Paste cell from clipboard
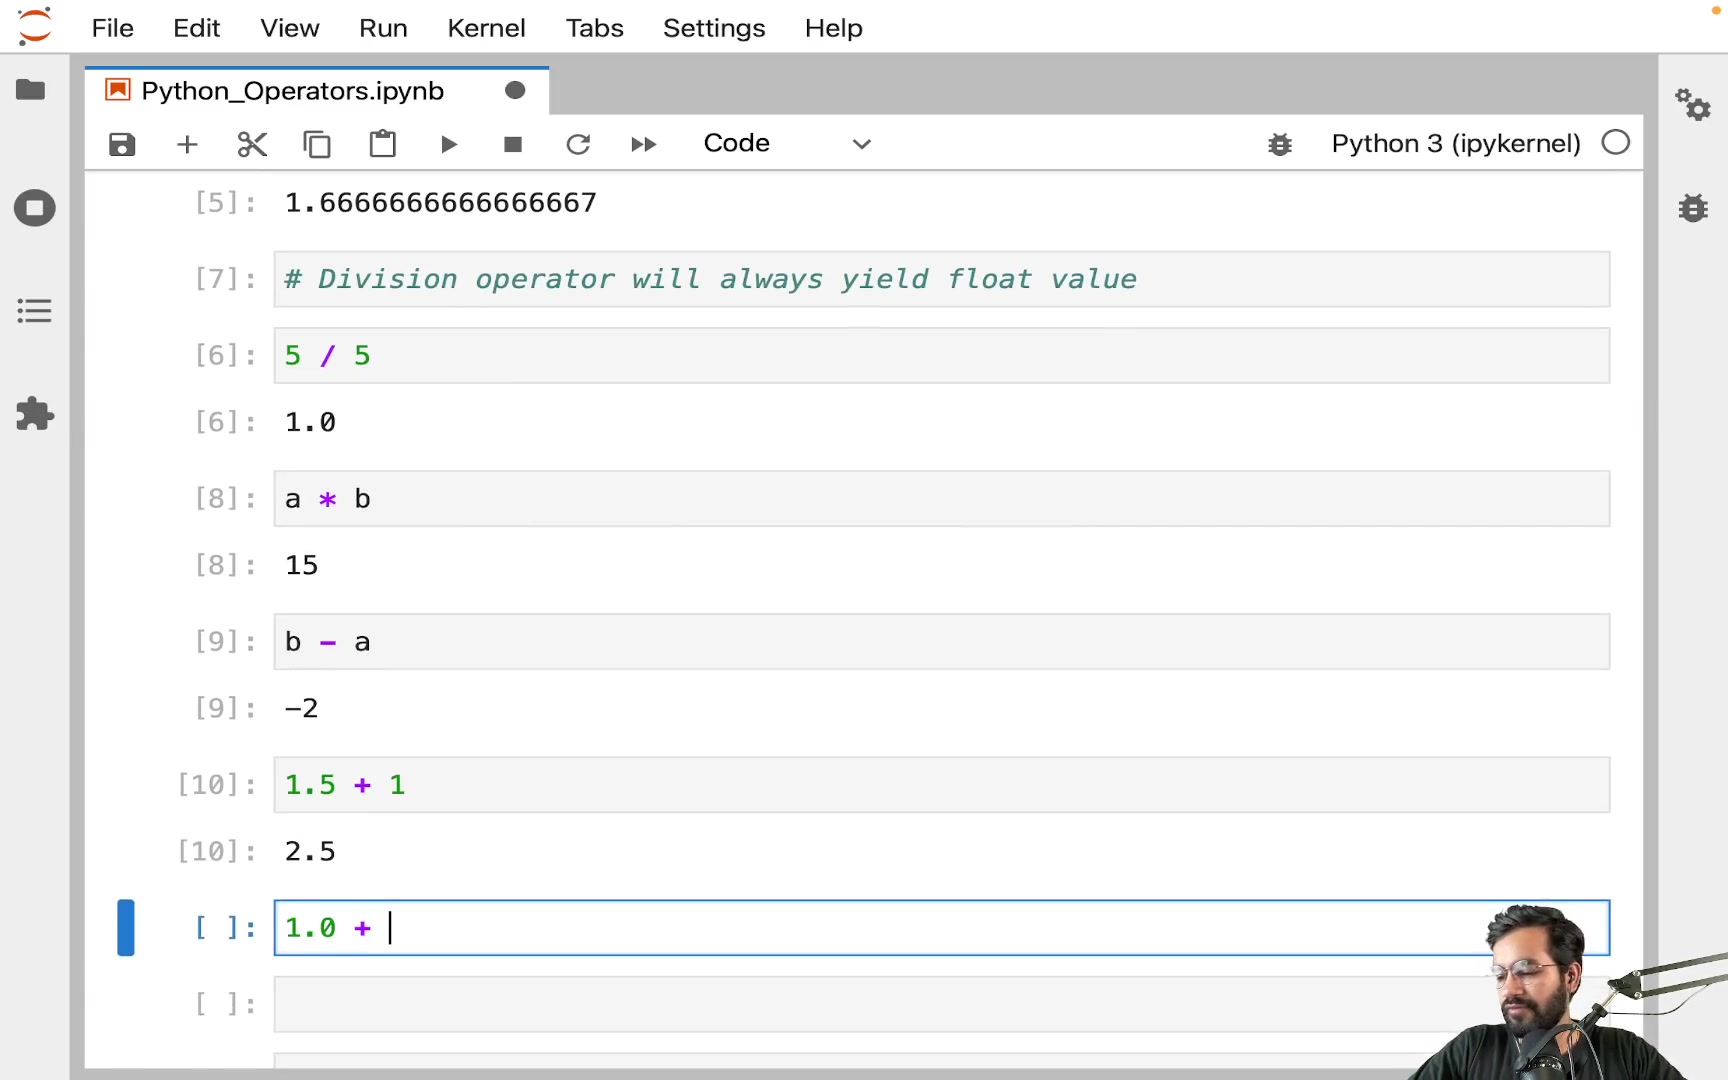This screenshot has width=1728, height=1080. 383,144
